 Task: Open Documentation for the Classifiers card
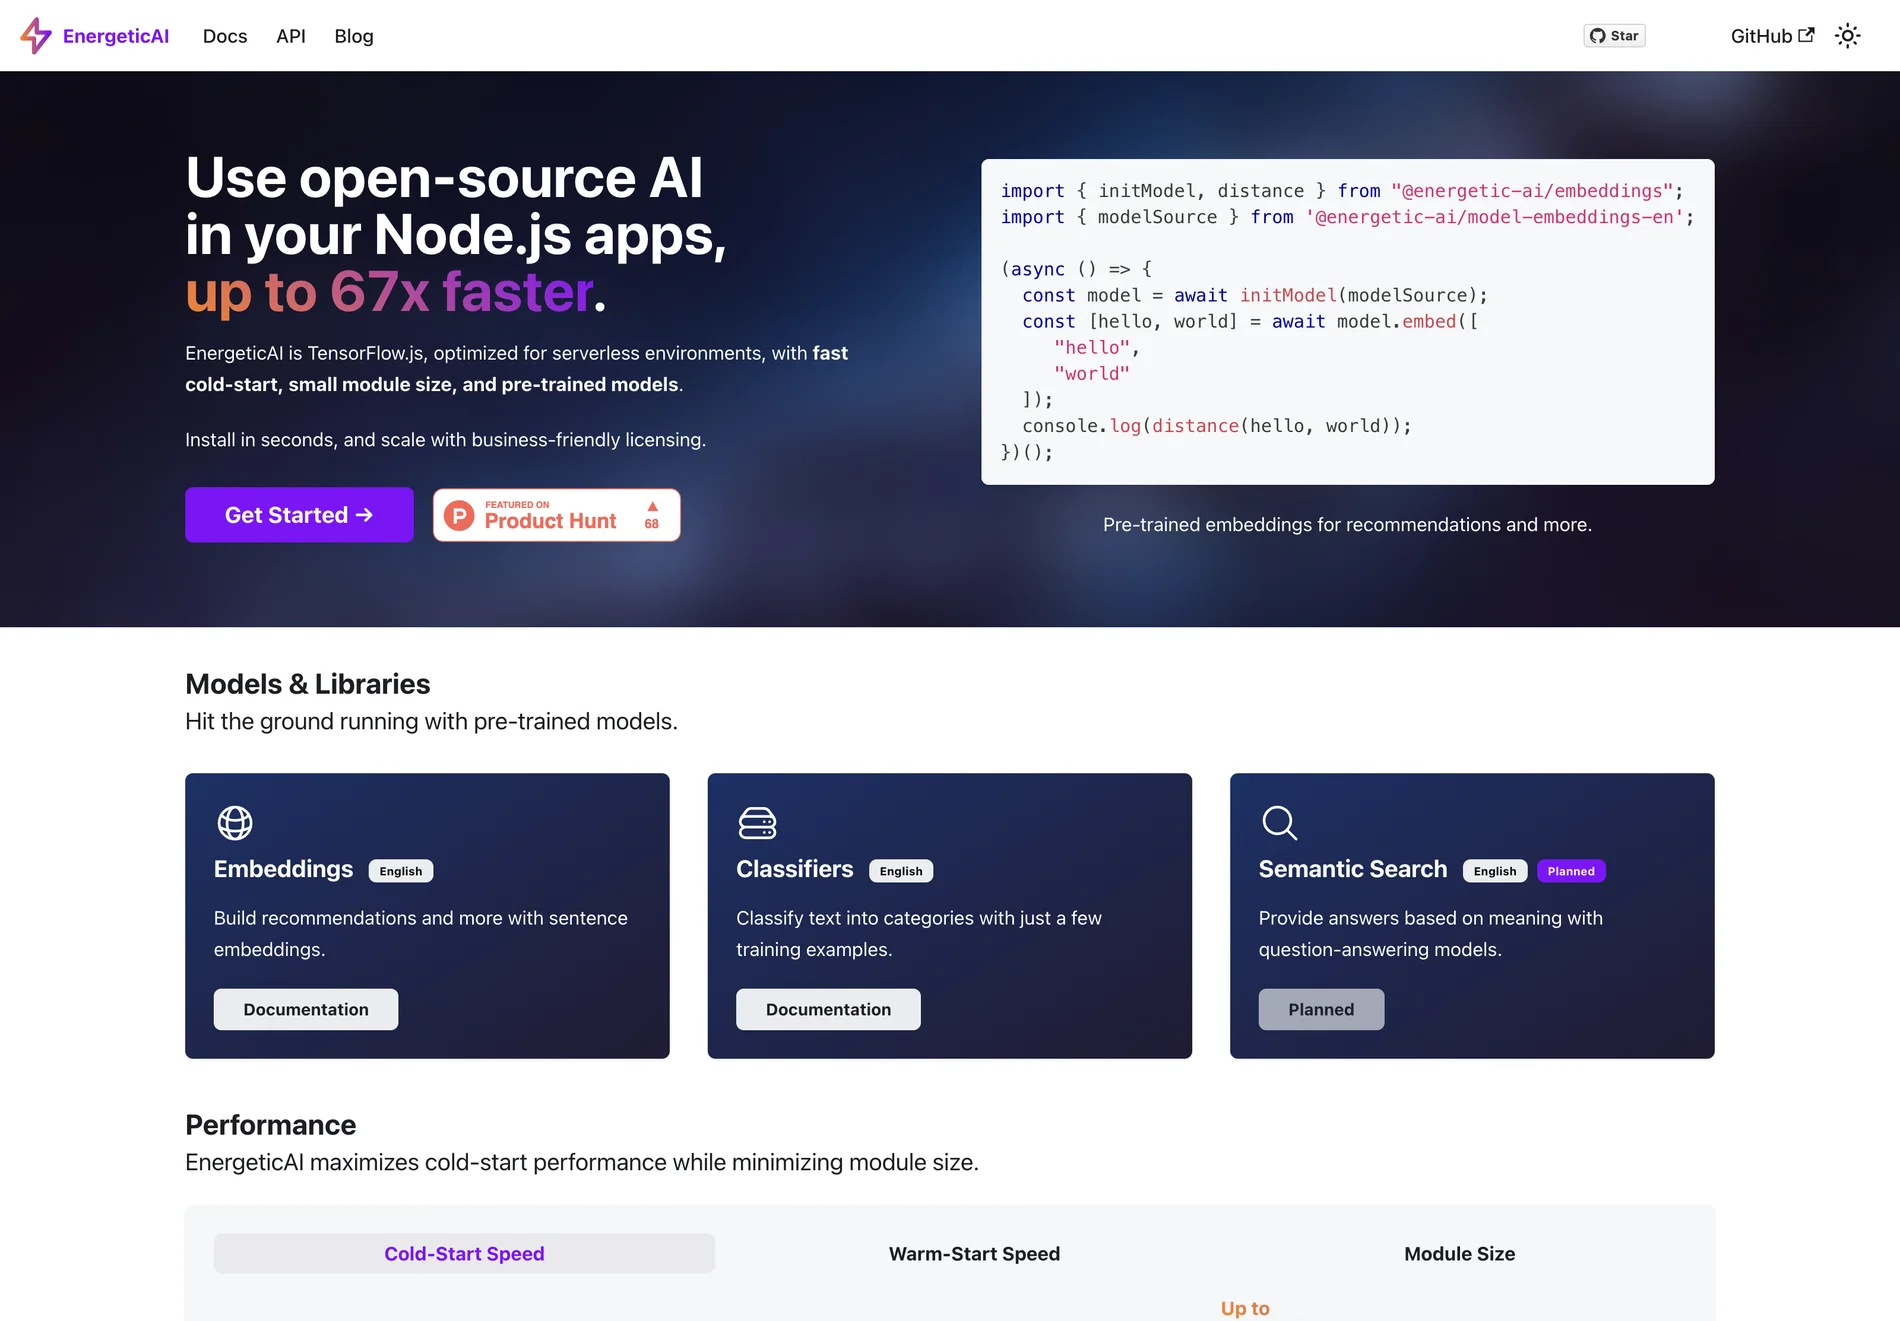(x=828, y=1010)
